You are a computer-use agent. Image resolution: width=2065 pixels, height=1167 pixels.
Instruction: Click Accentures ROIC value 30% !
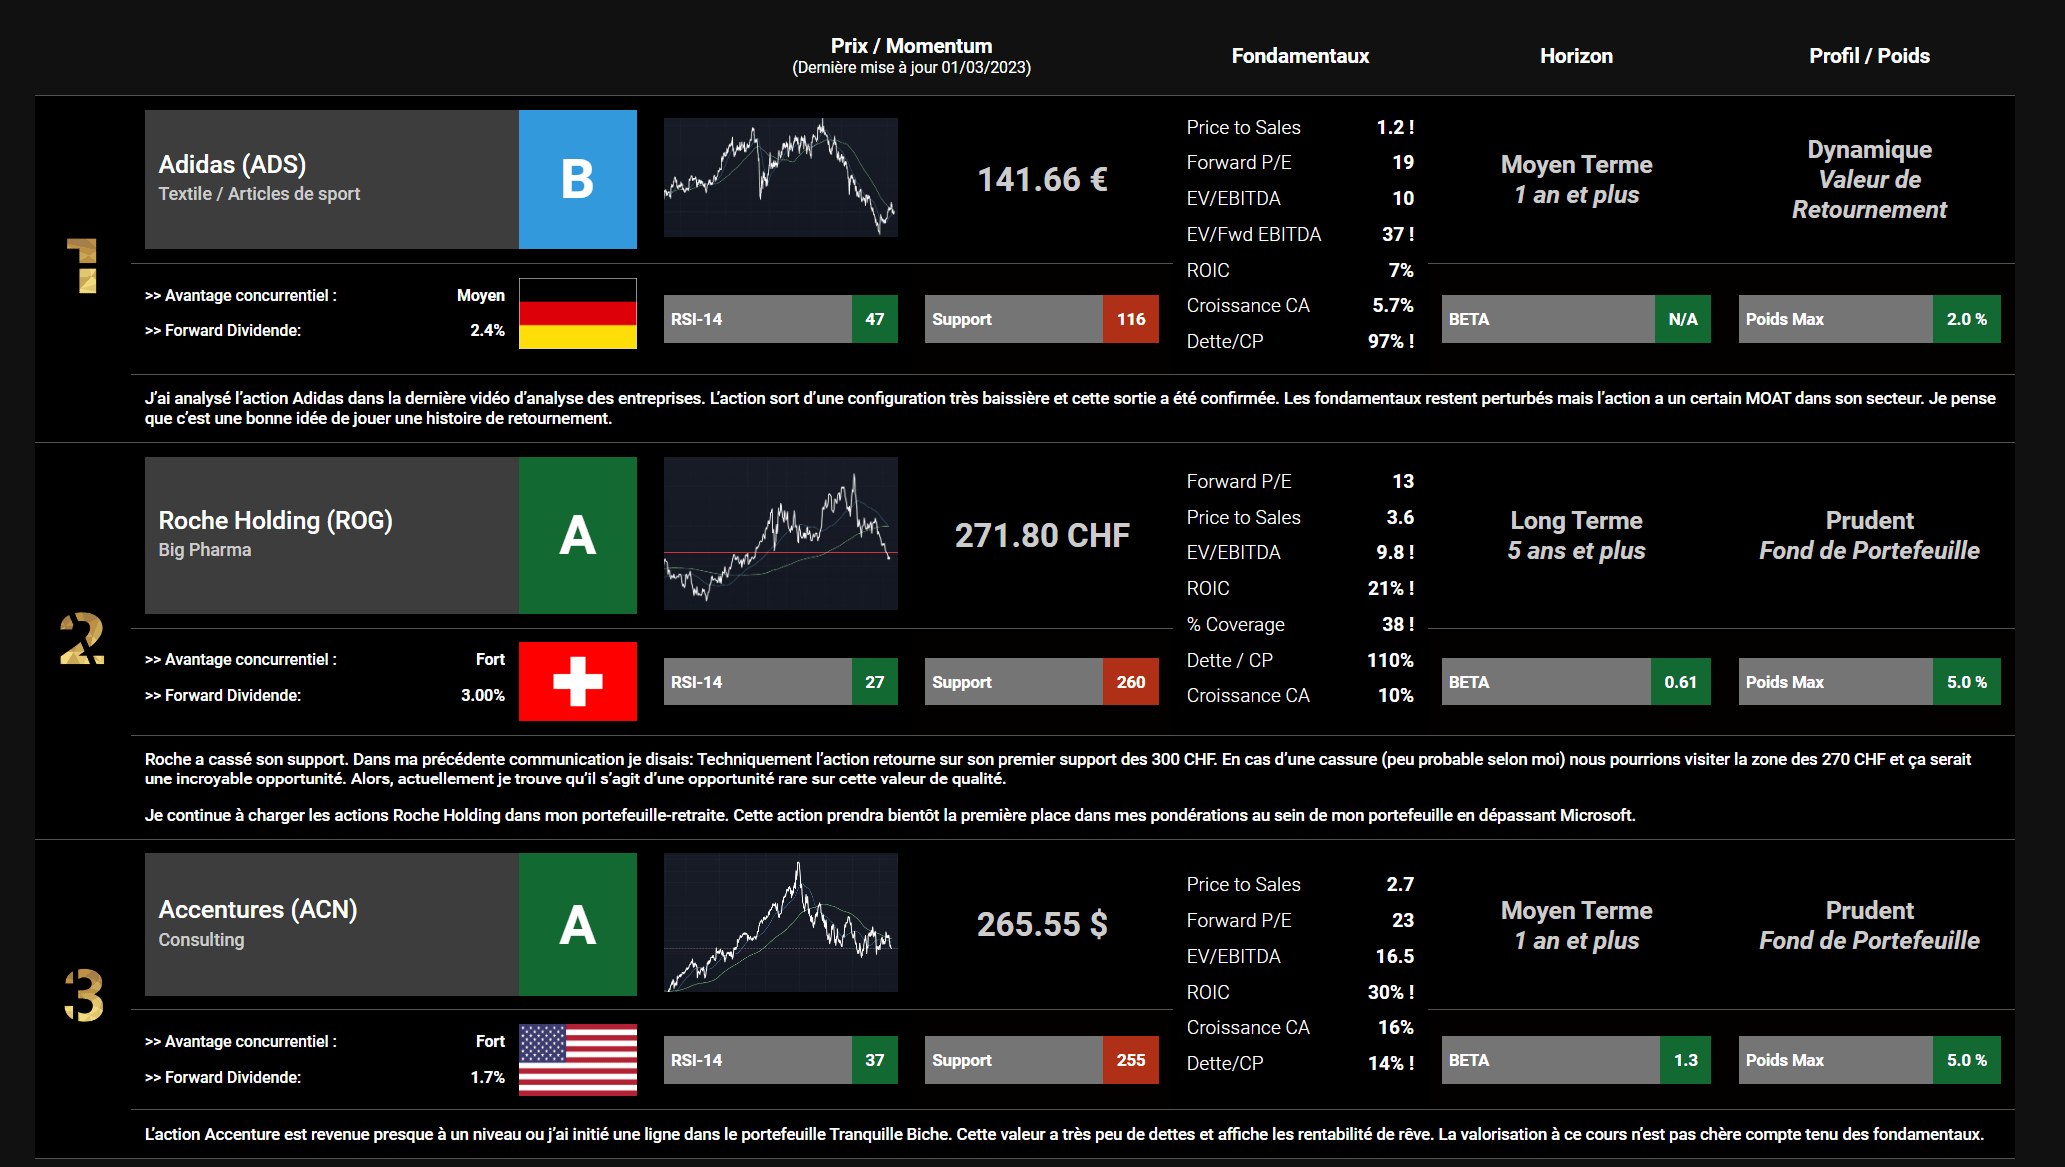click(1391, 992)
